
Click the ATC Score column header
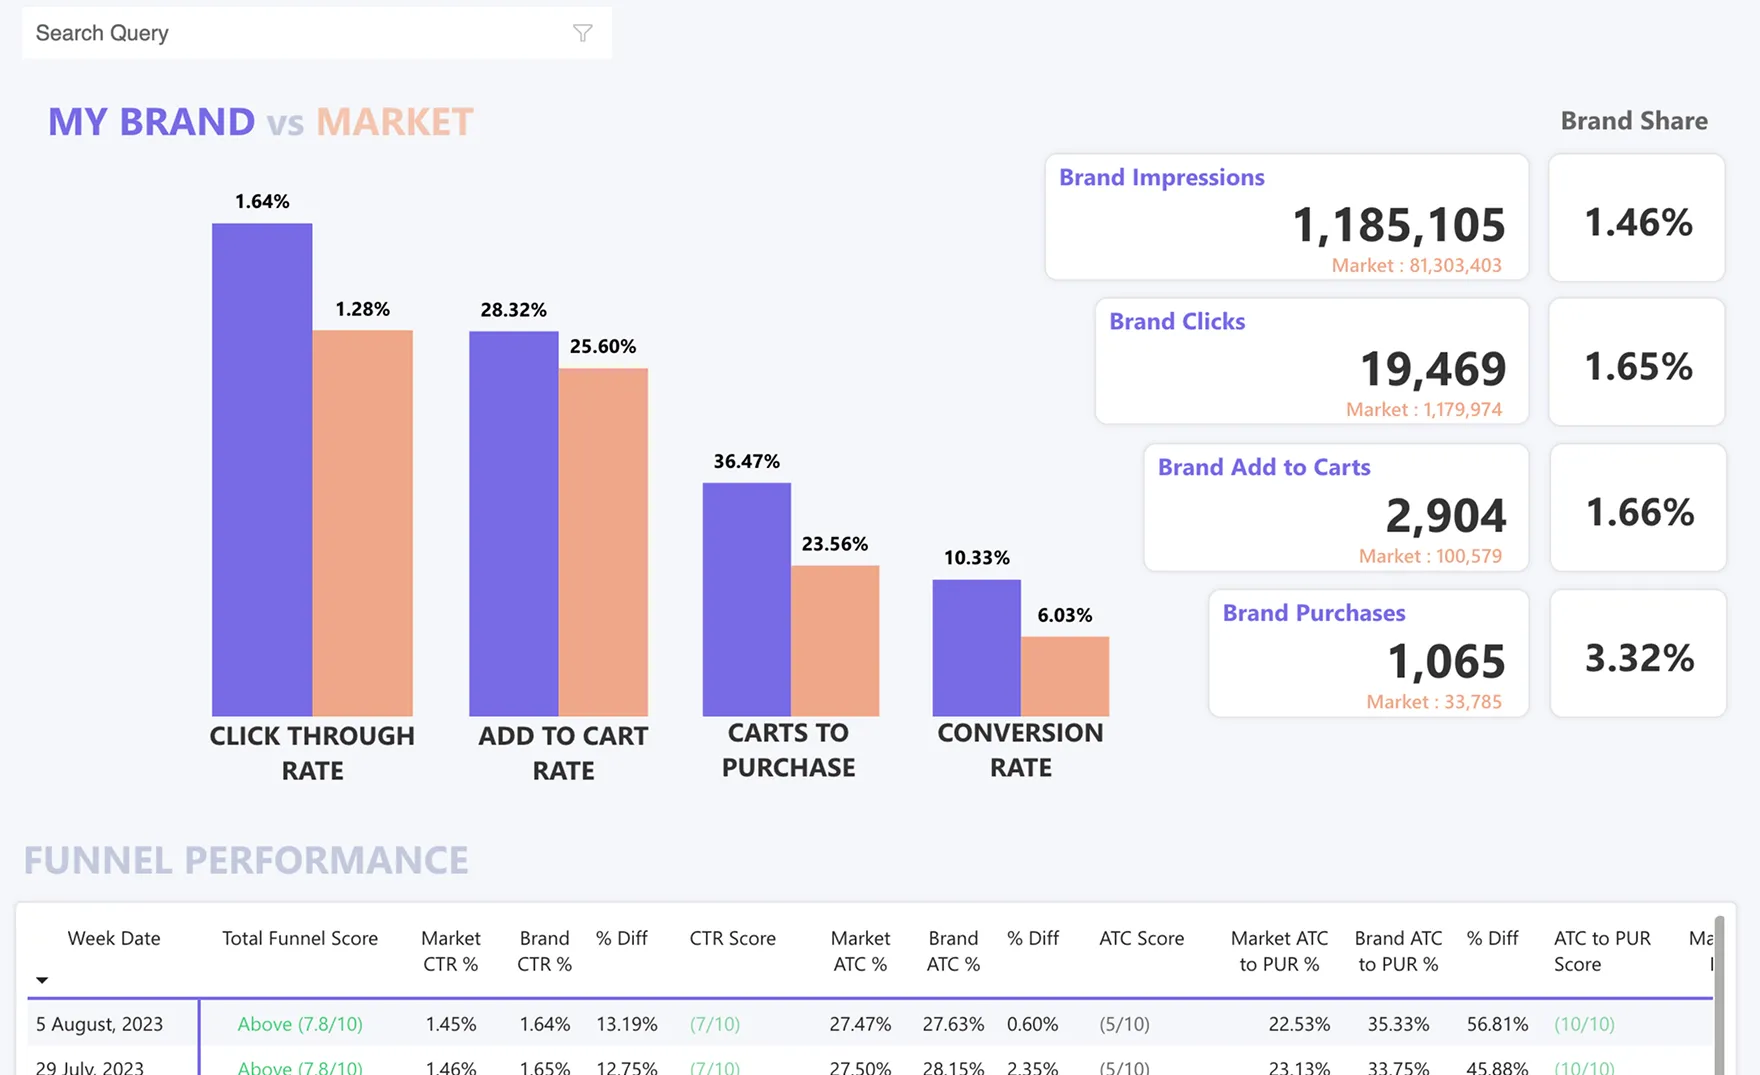[x=1141, y=938]
